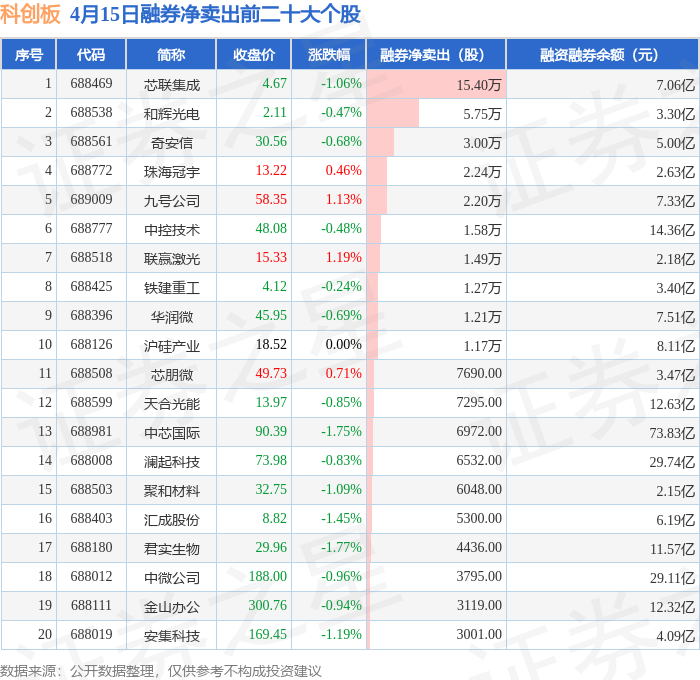Click the 序号 column header

[29, 54]
